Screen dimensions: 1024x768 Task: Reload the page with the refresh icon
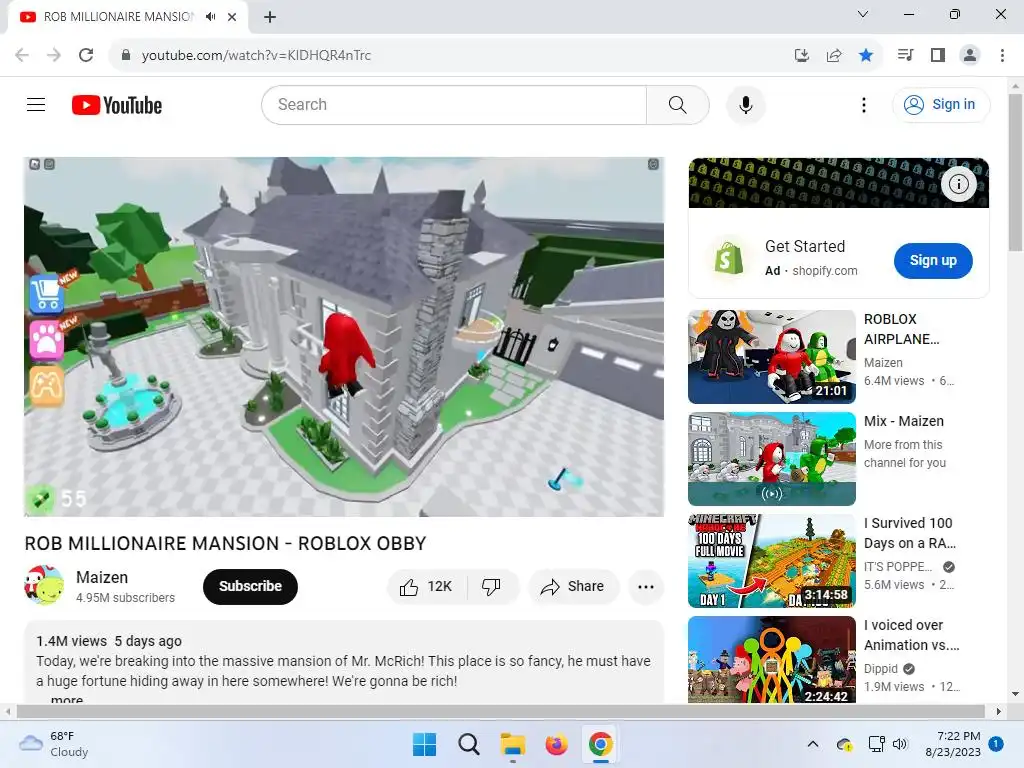pyautogui.click(x=86, y=55)
